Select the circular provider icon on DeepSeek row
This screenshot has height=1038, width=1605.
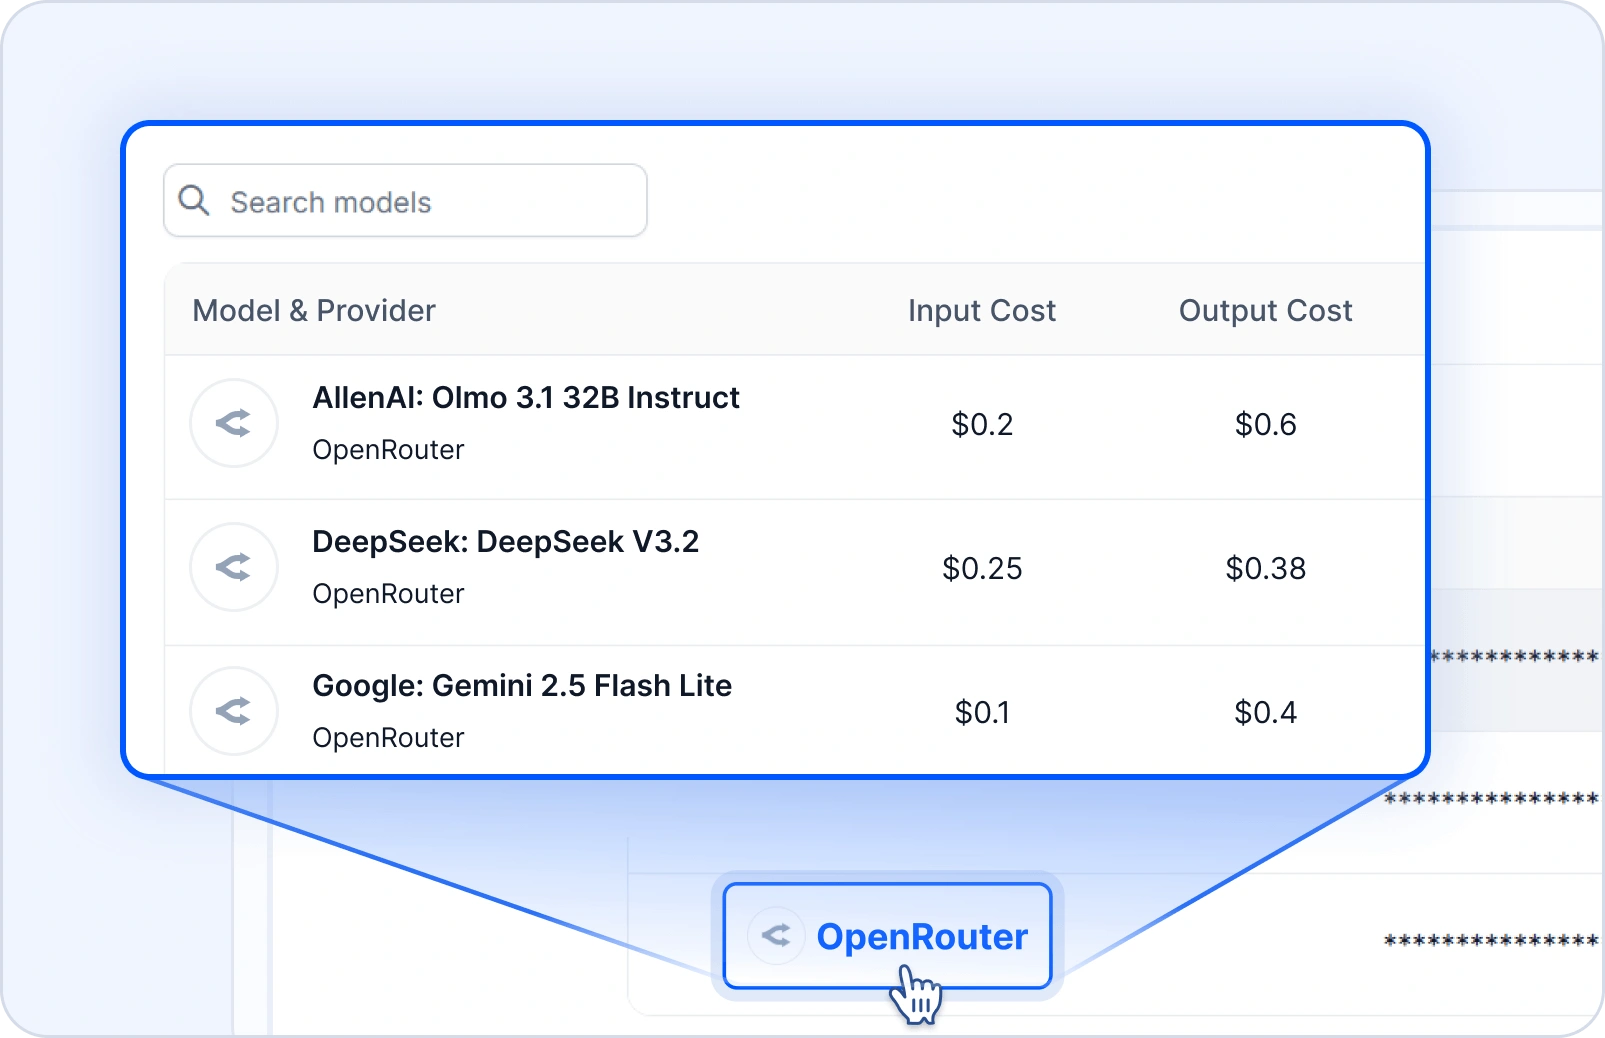coord(233,567)
